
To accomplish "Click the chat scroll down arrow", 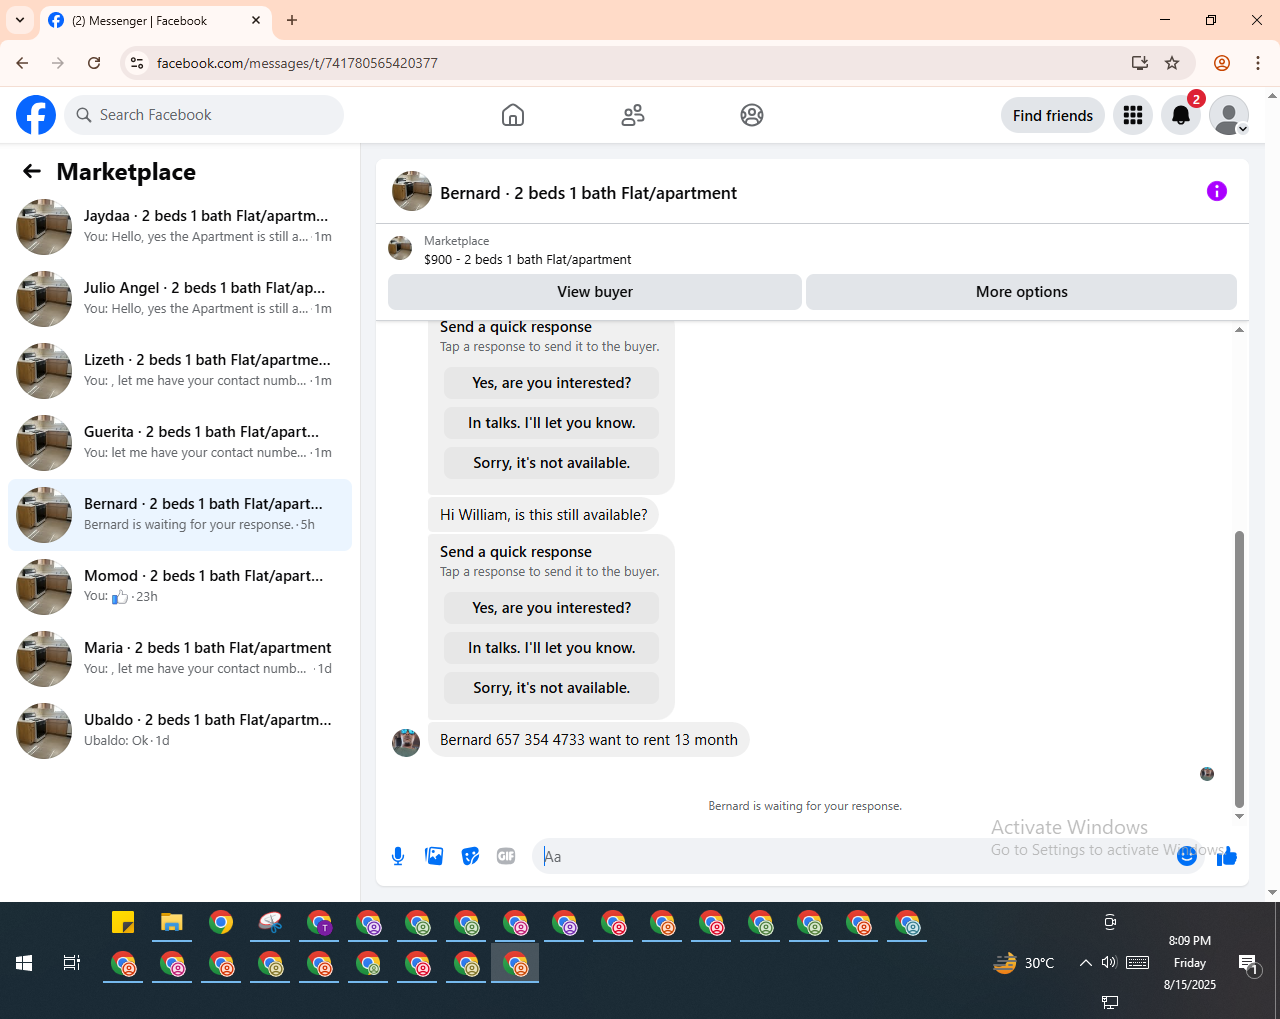I will pyautogui.click(x=1239, y=816).
